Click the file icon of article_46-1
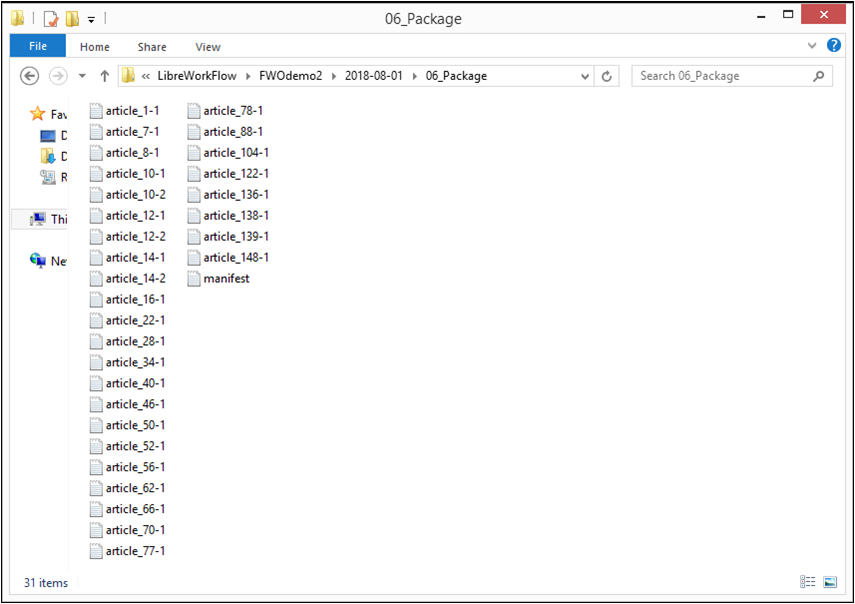 point(96,404)
